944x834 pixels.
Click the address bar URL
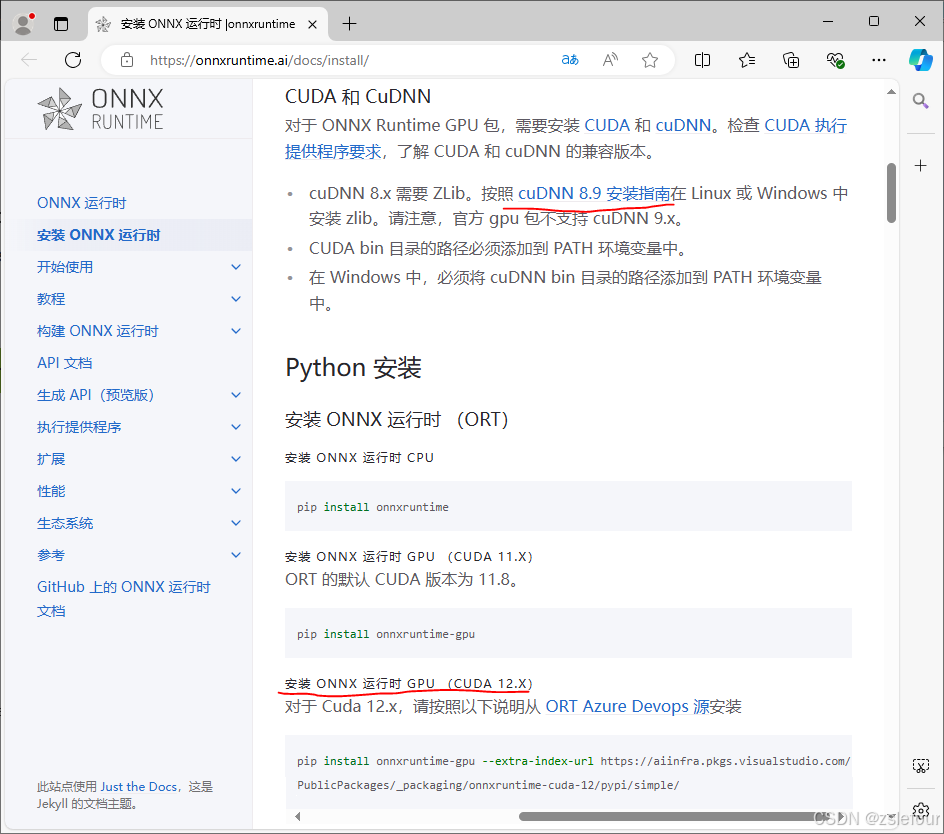point(259,60)
